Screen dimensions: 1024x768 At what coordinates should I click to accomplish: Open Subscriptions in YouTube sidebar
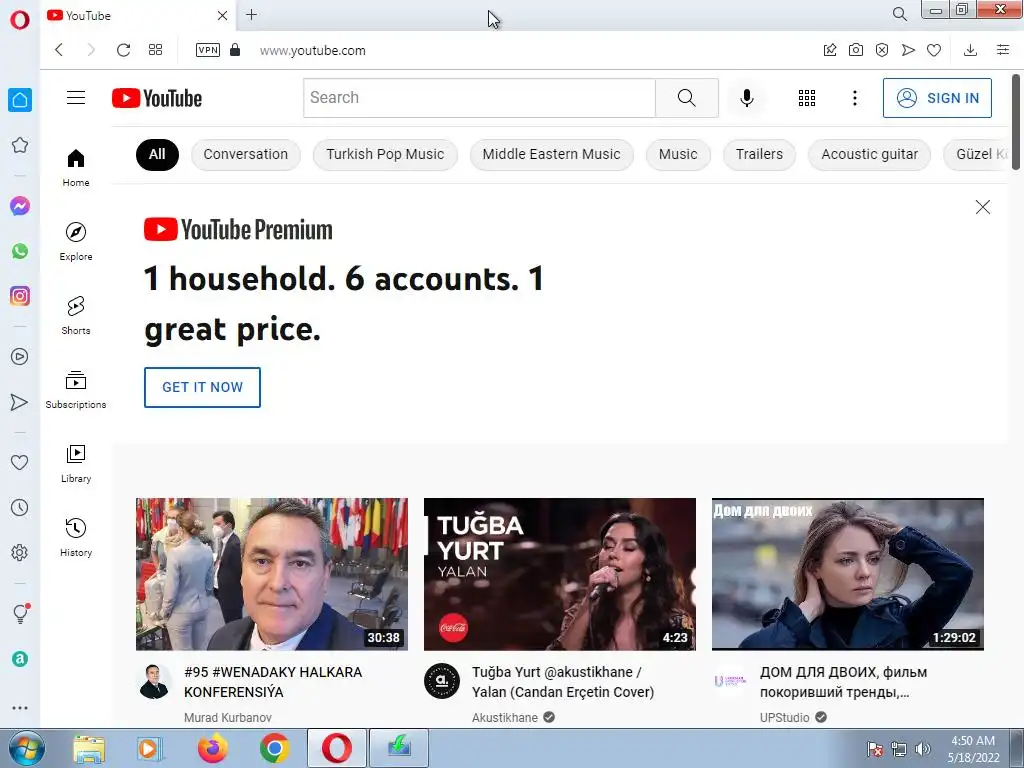[x=76, y=390]
